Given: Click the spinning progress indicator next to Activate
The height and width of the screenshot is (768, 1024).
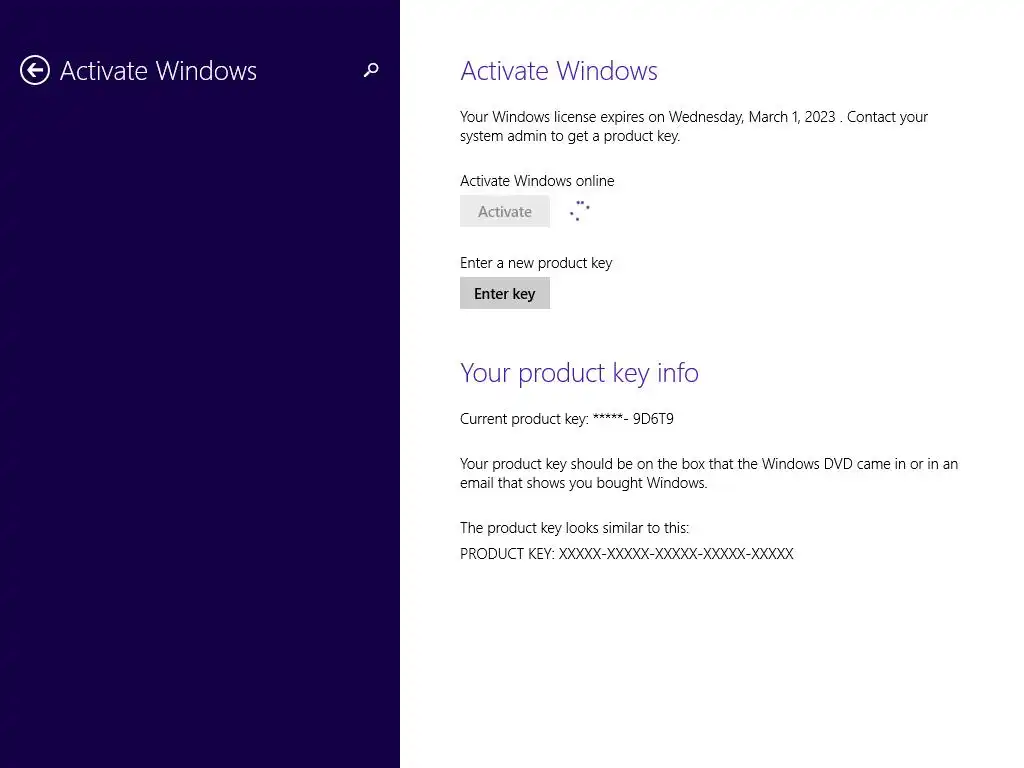Looking at the screenshot, I should (579, 211).
